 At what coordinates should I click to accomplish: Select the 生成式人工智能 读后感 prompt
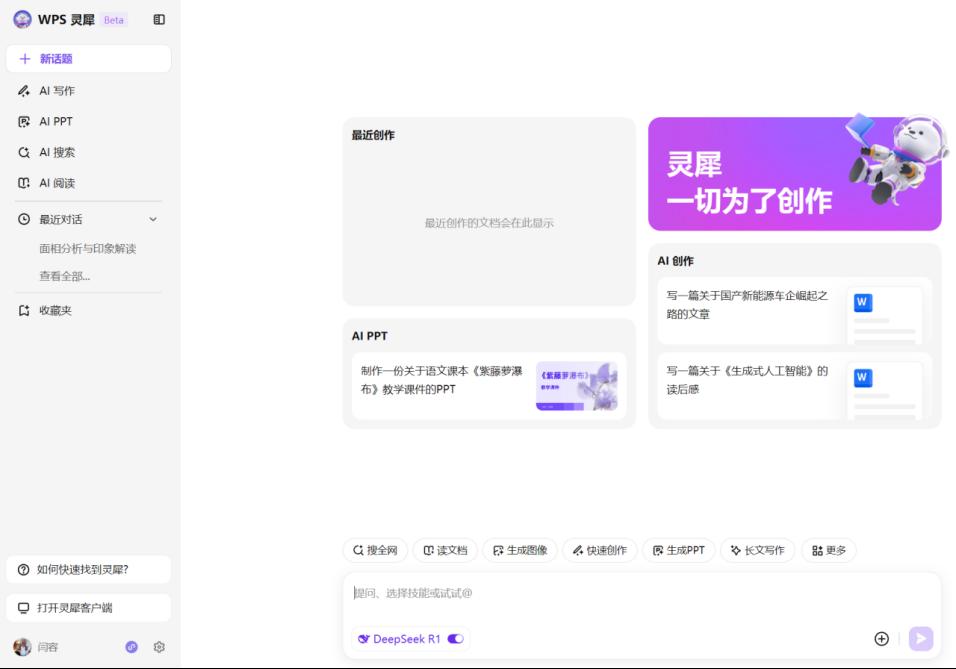point(794,386)
